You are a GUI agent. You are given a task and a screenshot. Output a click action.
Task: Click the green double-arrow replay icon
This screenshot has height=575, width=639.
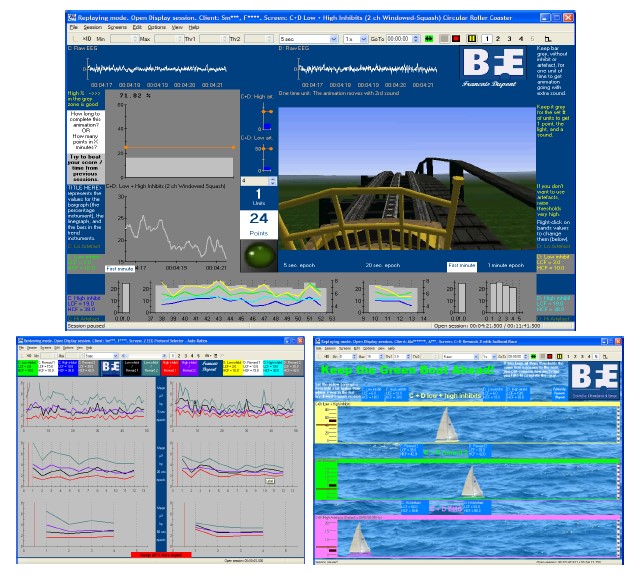(x=429, y=39)
